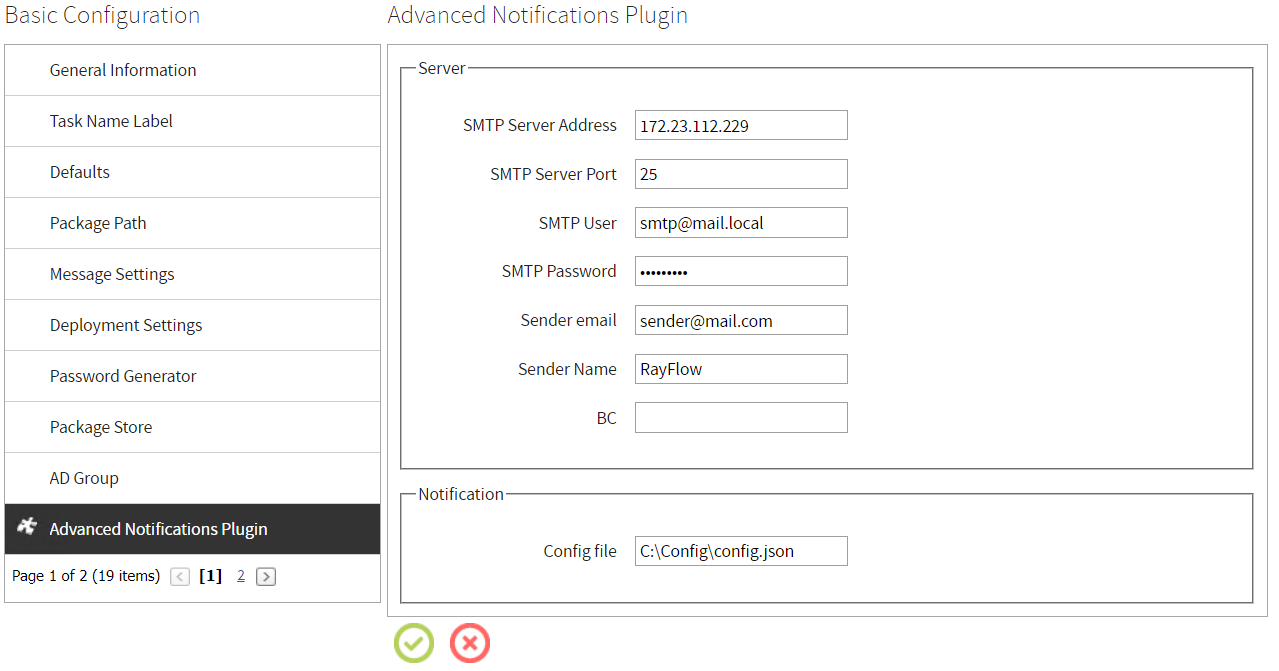Click the previous page arrow icon

click(x=179, y=576)
